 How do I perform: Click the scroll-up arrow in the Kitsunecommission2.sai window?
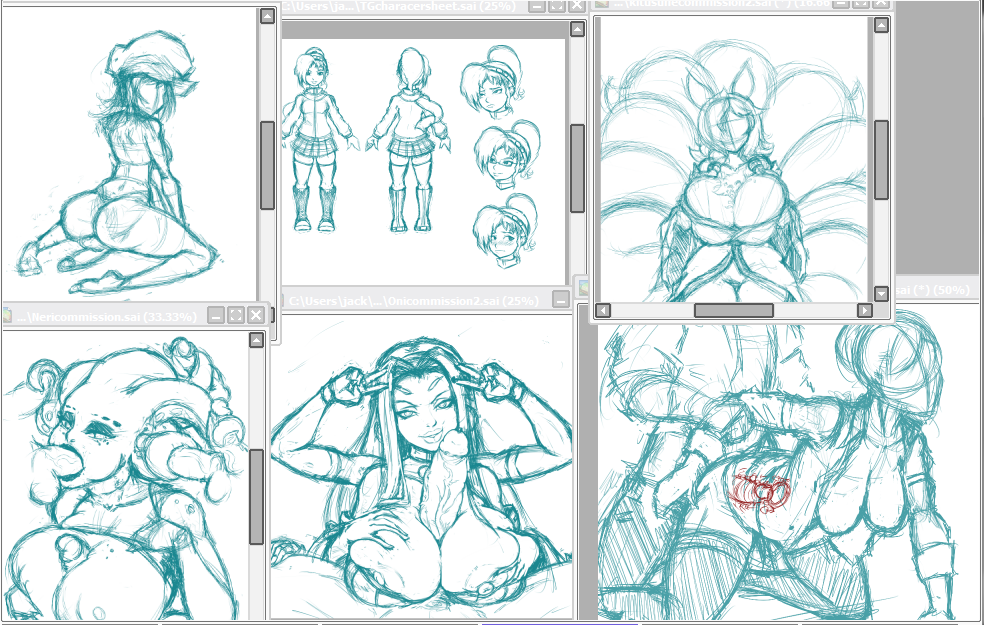[x=881, y=25]
